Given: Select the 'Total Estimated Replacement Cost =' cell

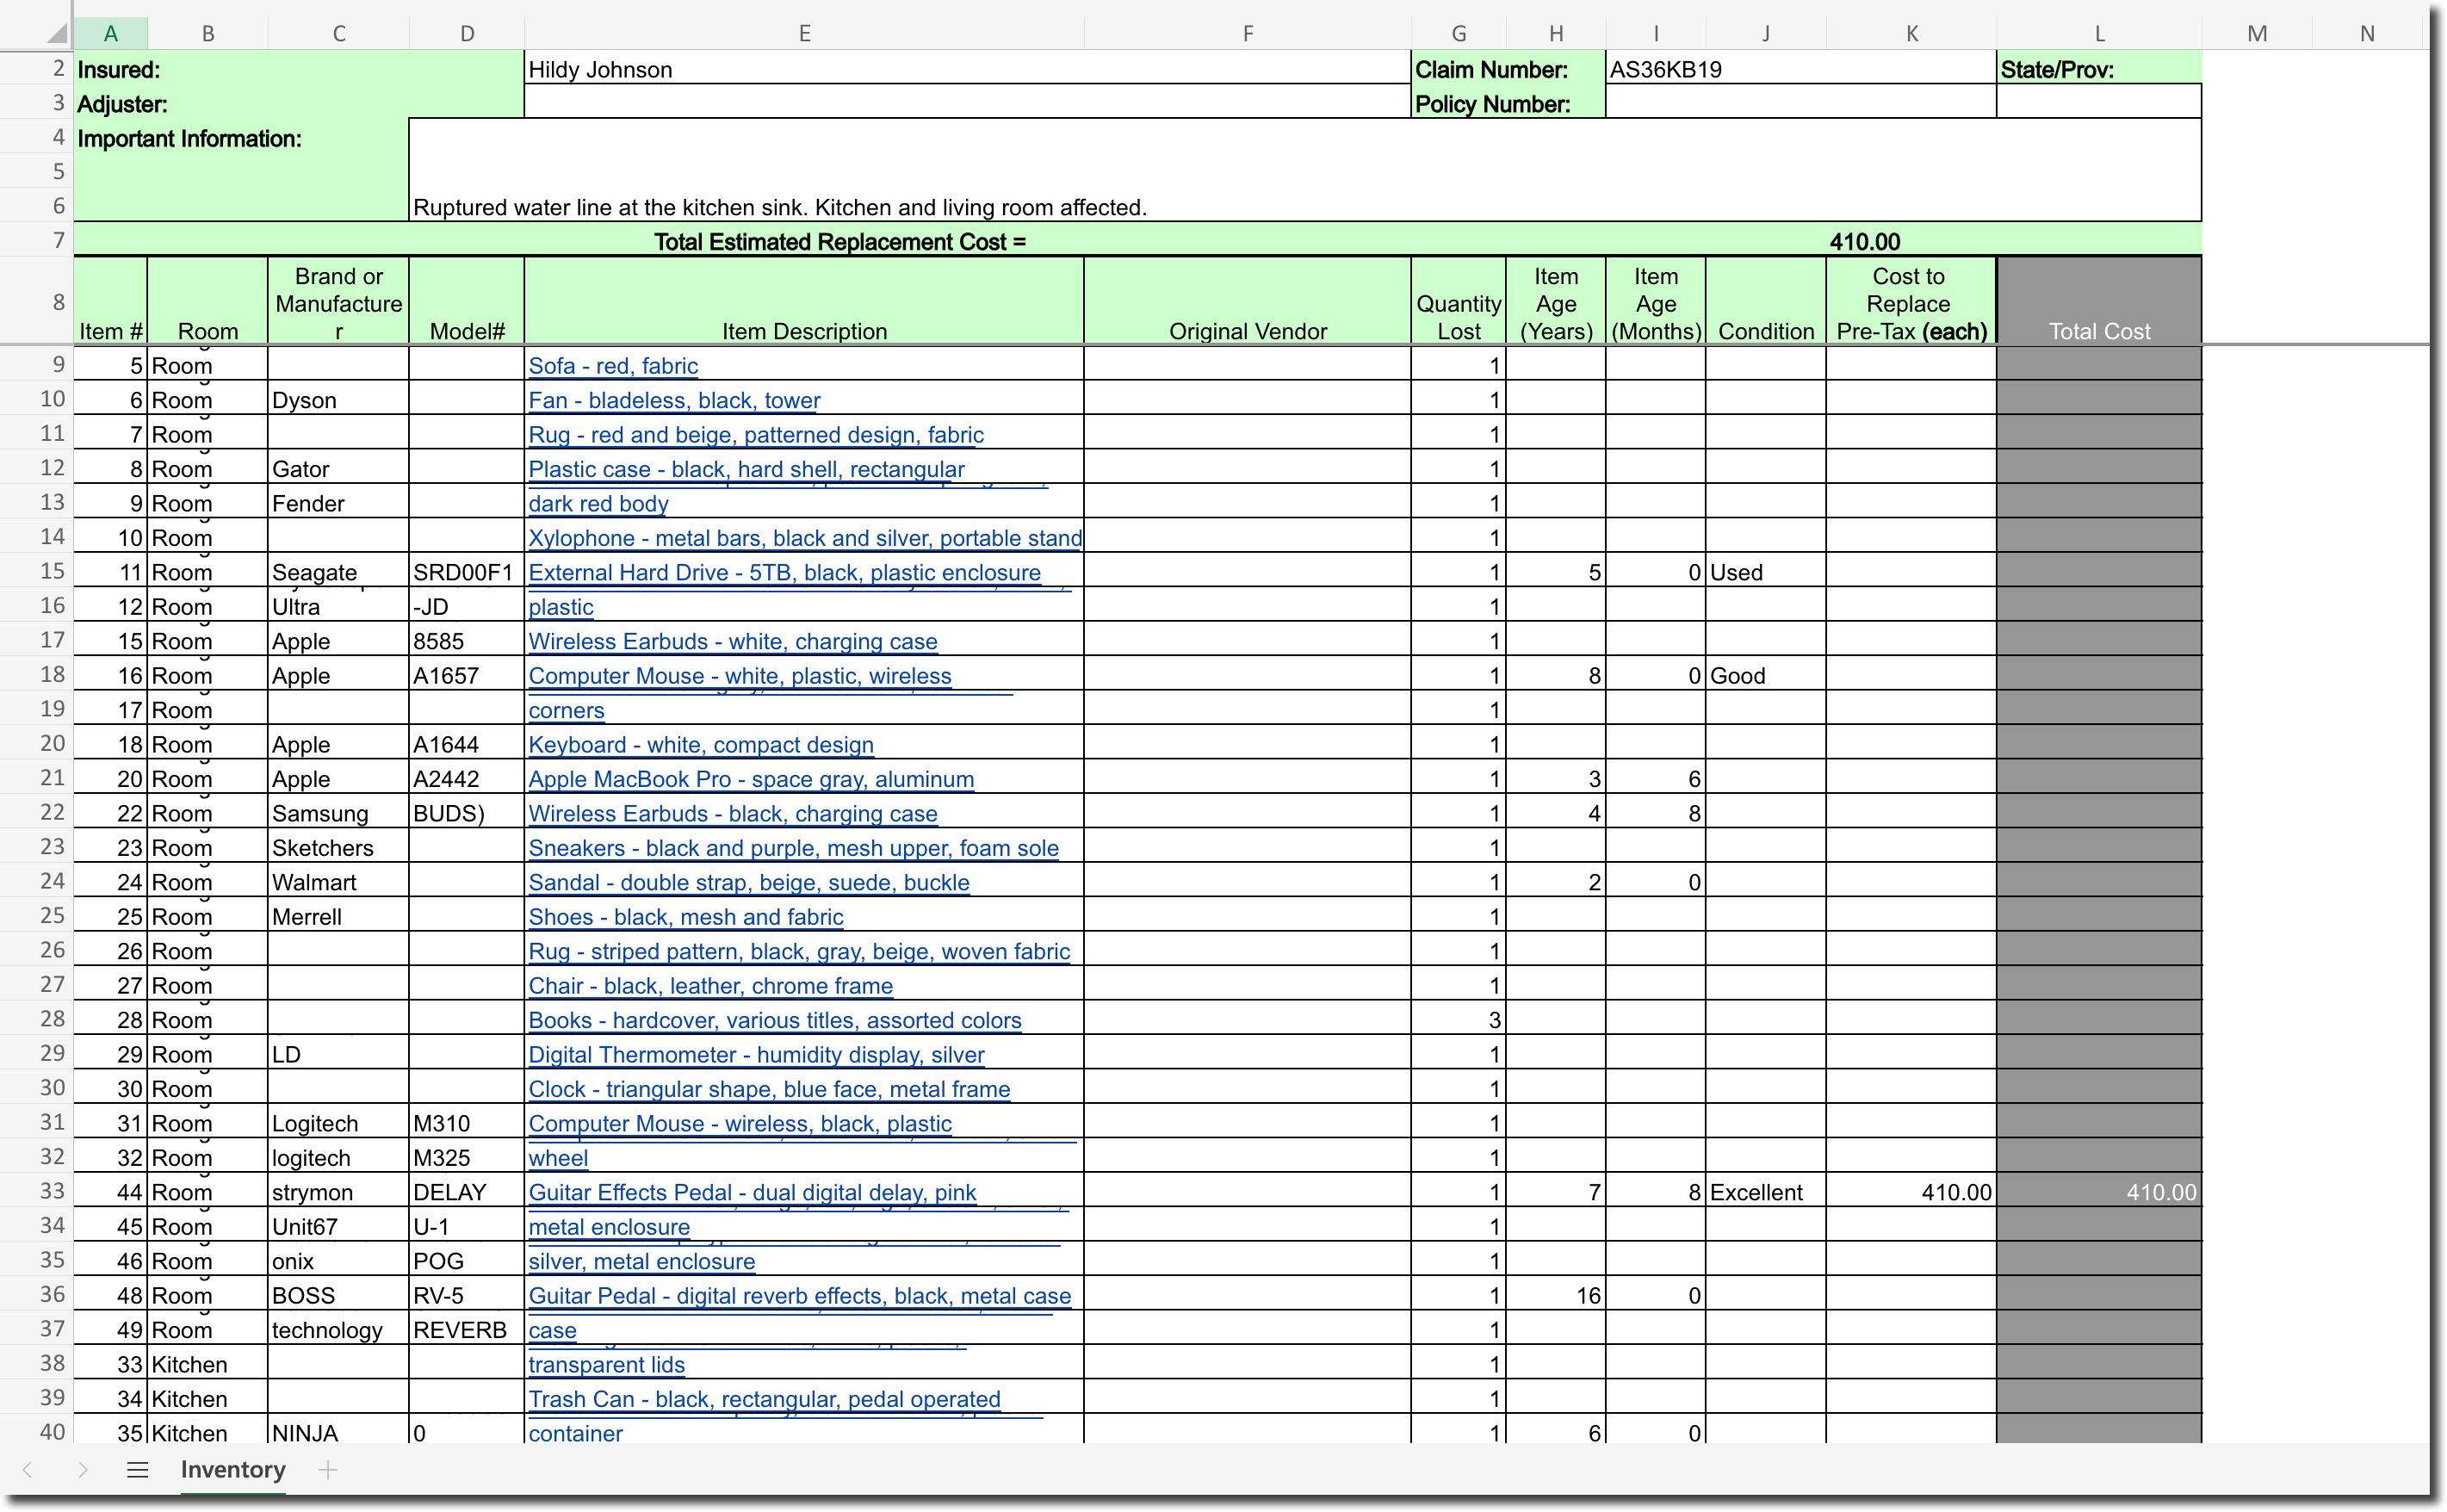Looking at the screenshot, I should pyautogui.click(x=840, y=242).
